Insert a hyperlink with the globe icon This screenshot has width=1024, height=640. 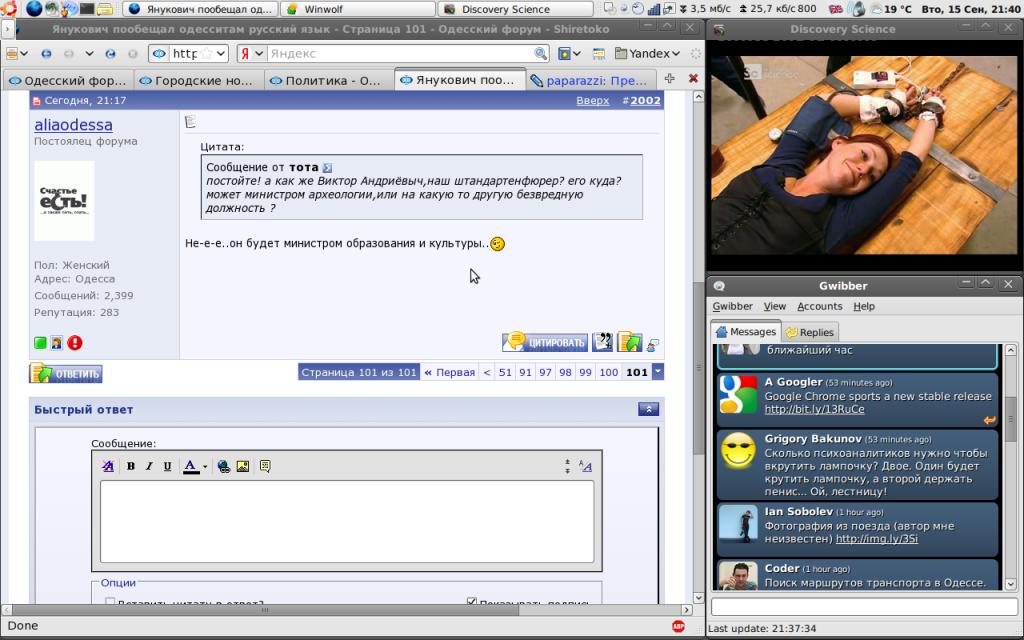click(223, 466)
